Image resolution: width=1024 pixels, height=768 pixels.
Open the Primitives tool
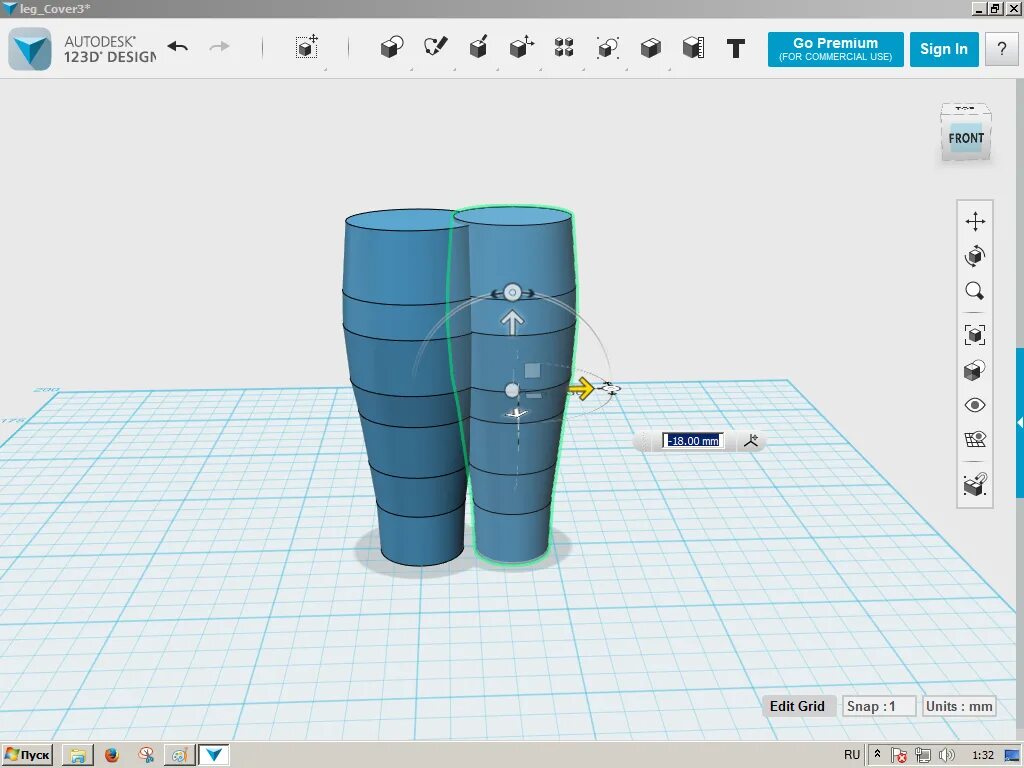tap(392, 48)
